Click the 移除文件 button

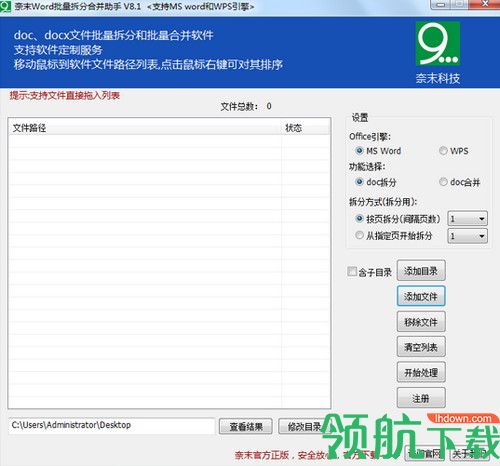point(421,322)
